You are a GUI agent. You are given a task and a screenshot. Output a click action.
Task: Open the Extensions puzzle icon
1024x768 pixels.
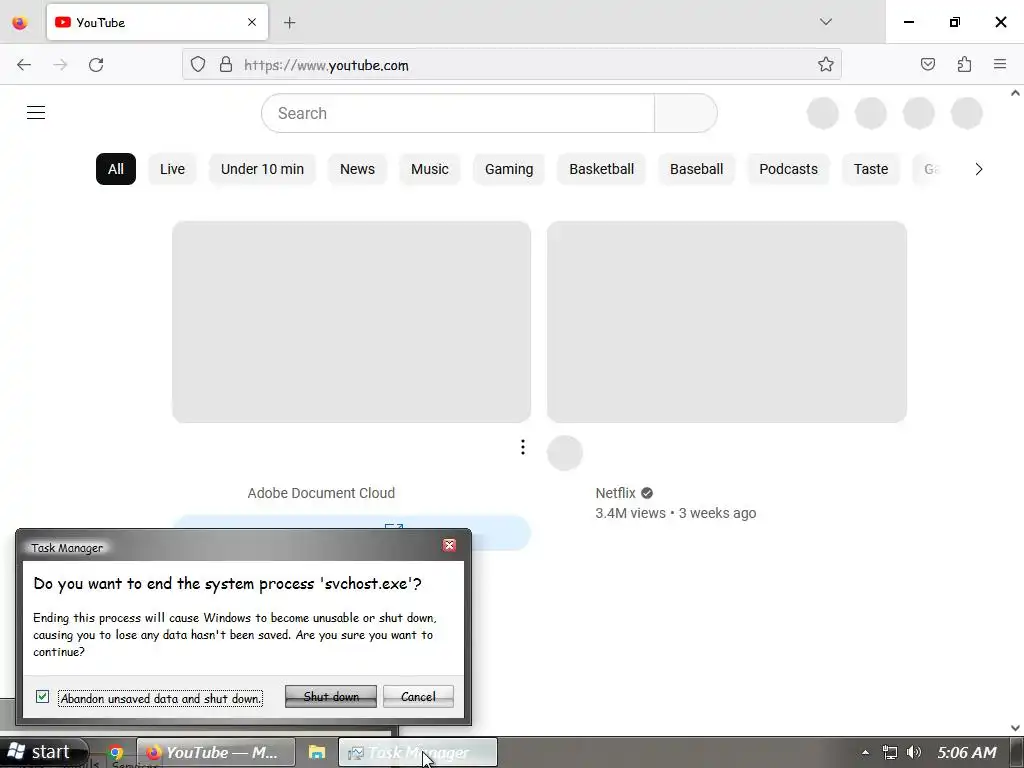coord(964,65)
